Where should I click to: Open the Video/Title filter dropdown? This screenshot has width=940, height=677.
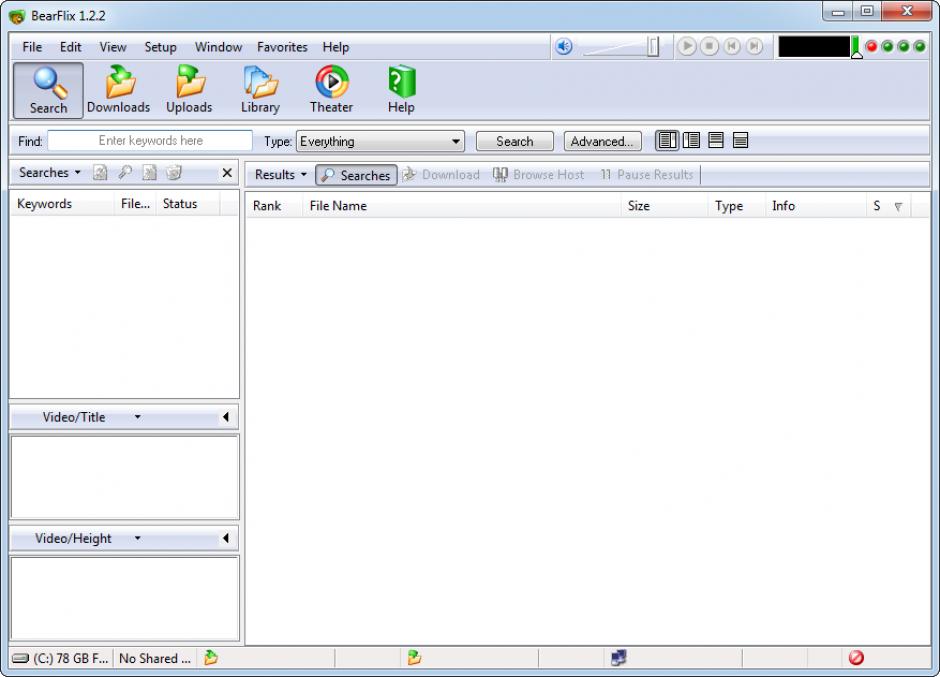tap(138, 417)
